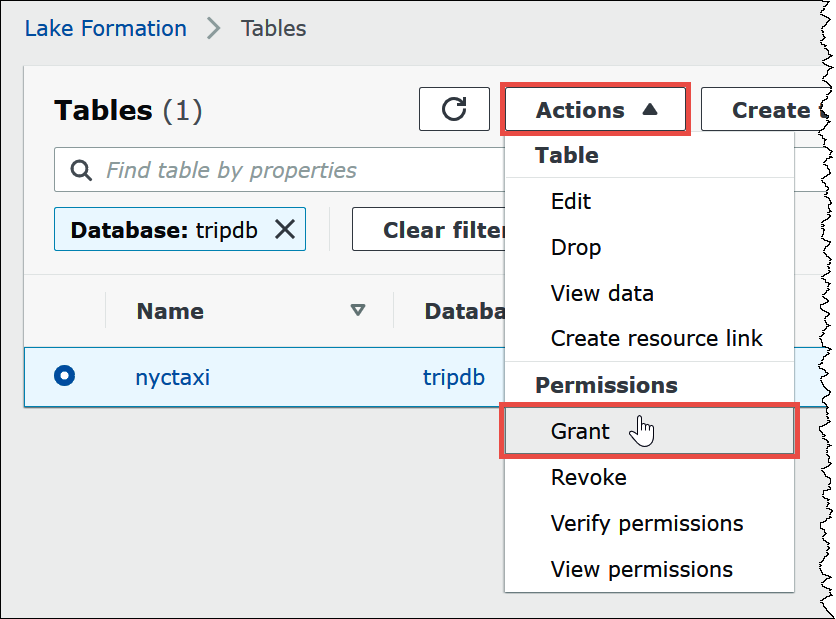Screen dimensions: 836x619
Task: Collapse the Actions dropdown menu
Action: pos(595,110)
